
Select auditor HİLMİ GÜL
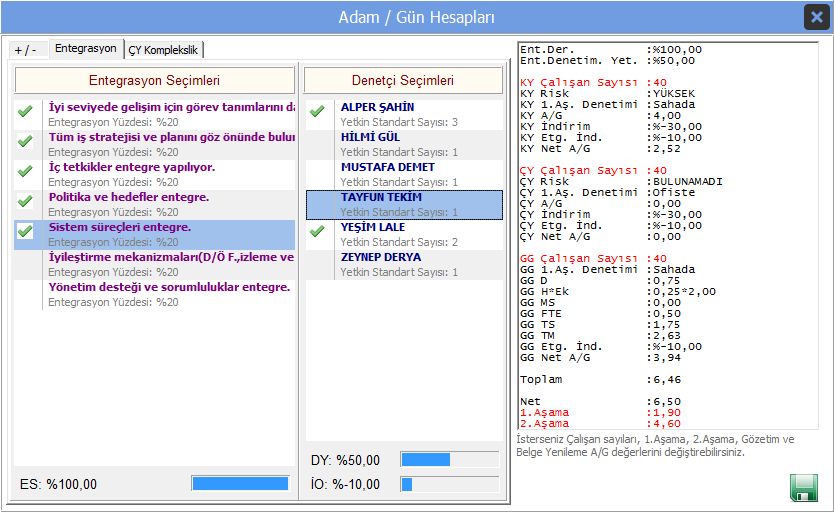pyautogui.click(x=404, y=145)
